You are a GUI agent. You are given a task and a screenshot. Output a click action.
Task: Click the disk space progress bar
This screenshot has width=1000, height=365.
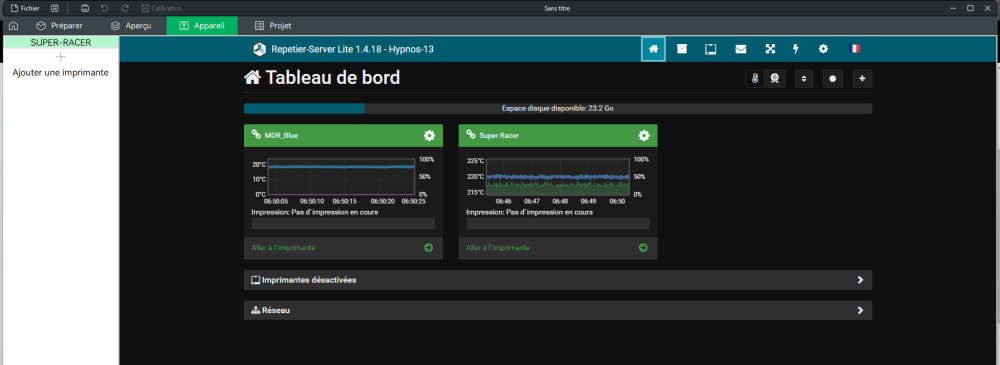(x=557, y=108)
